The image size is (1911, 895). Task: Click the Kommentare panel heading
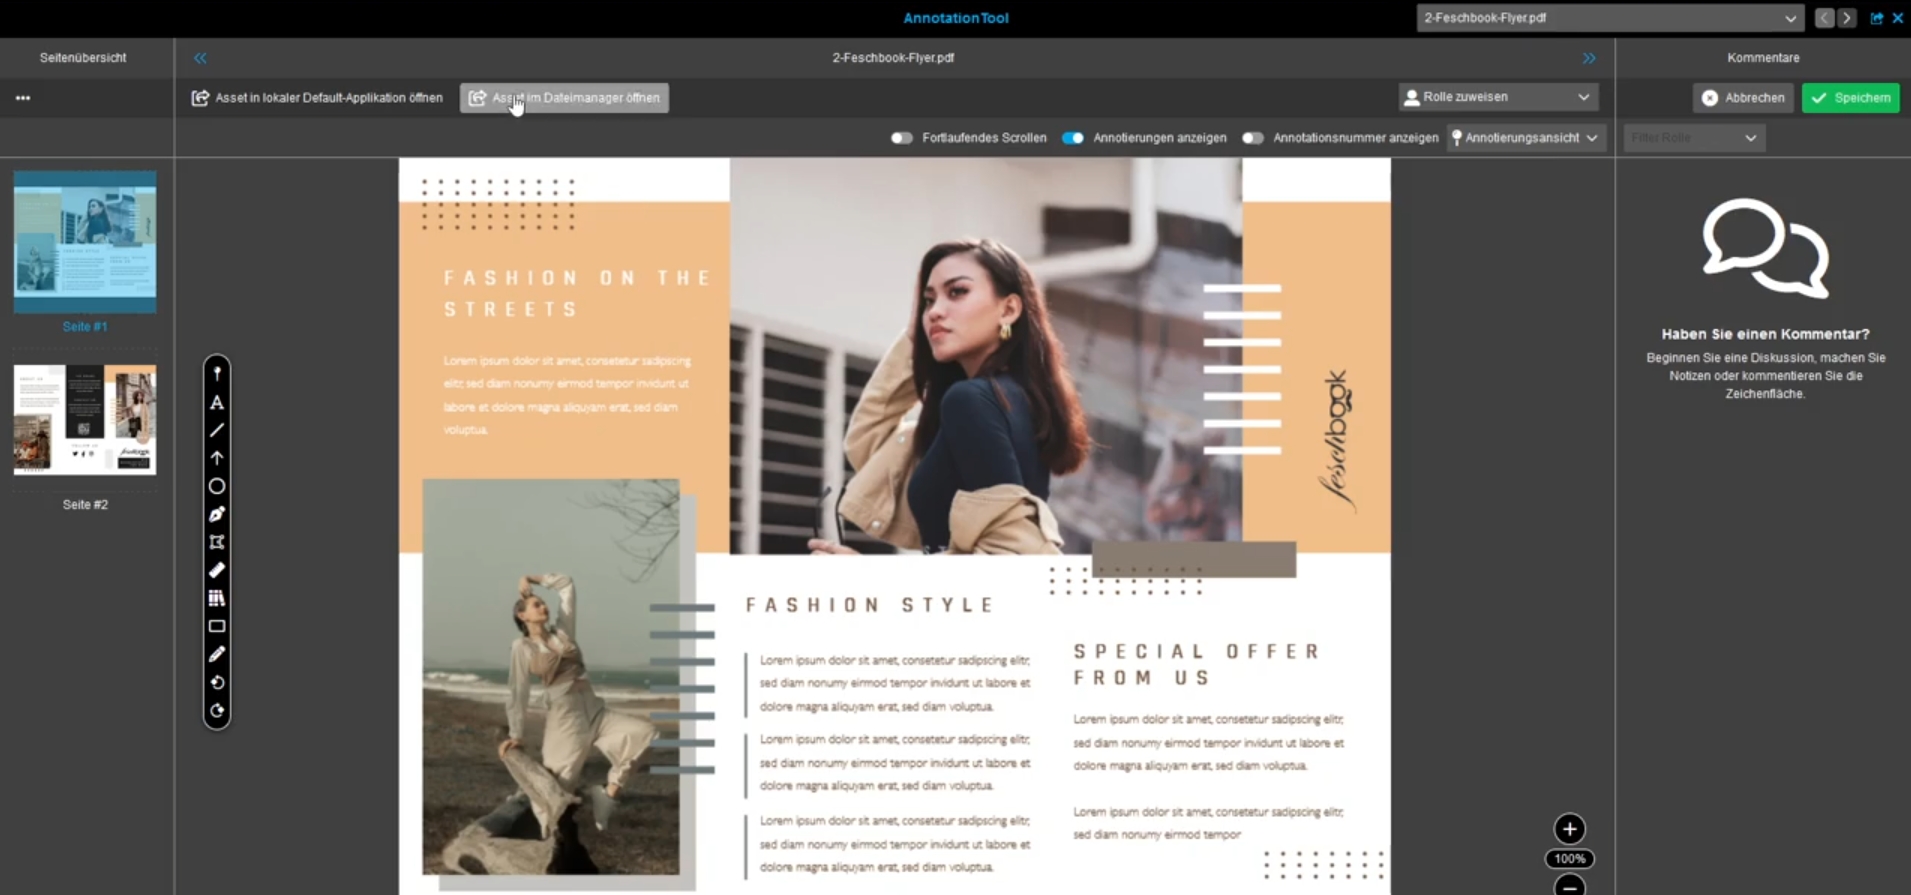tap(1763, 58)
